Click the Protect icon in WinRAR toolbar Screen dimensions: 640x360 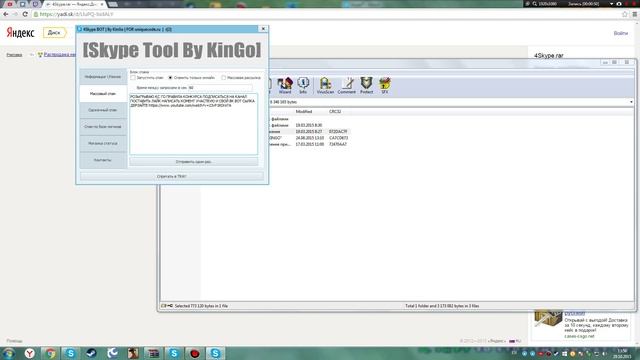[x=366, y=86]
